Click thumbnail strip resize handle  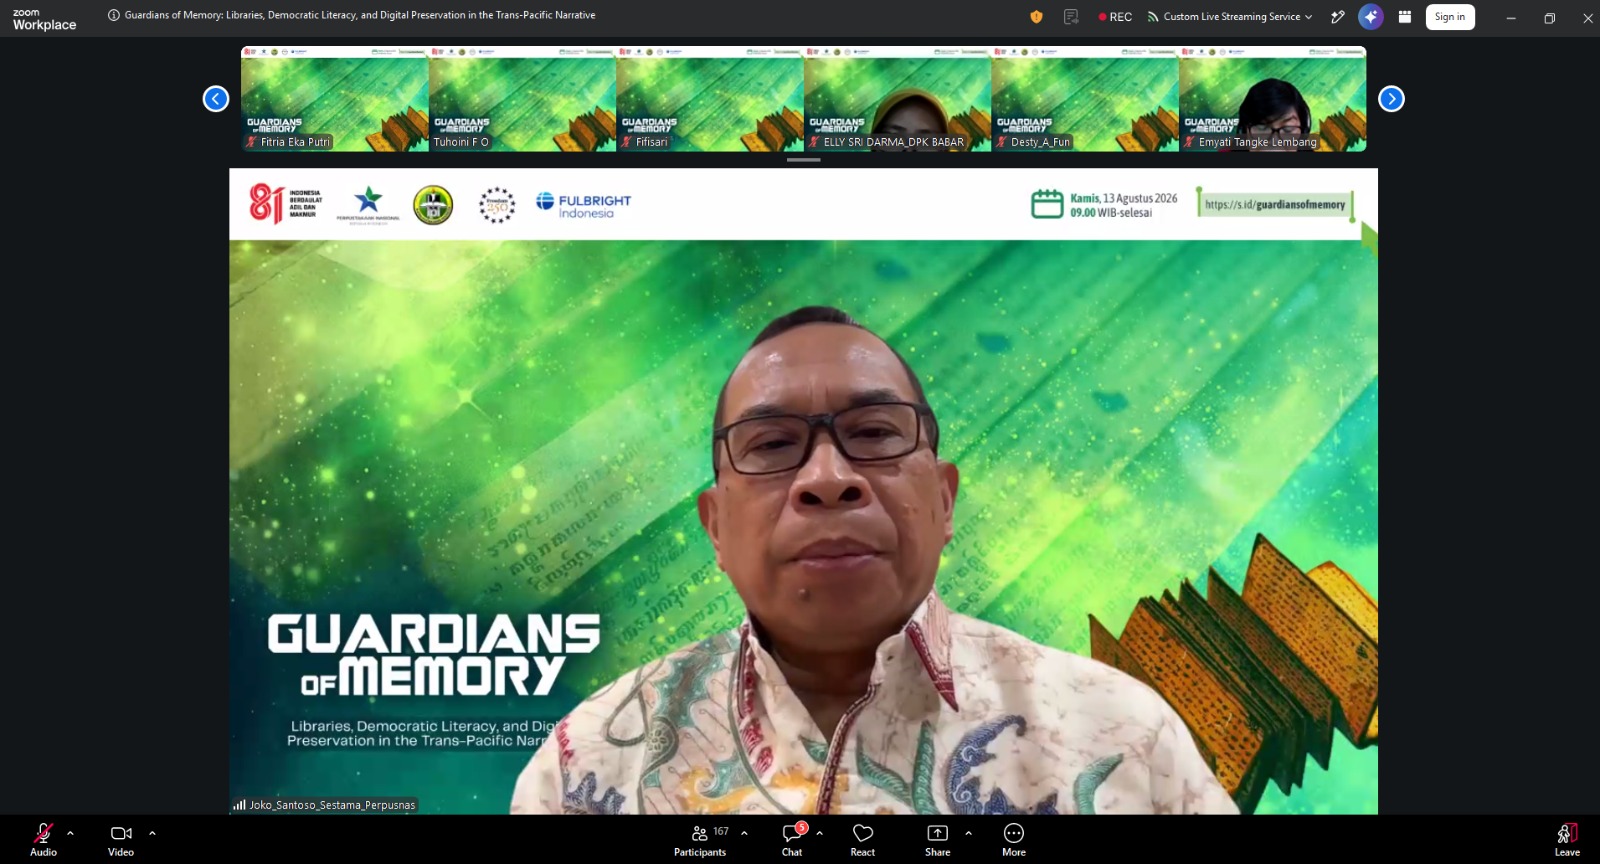tap(803, 159)
